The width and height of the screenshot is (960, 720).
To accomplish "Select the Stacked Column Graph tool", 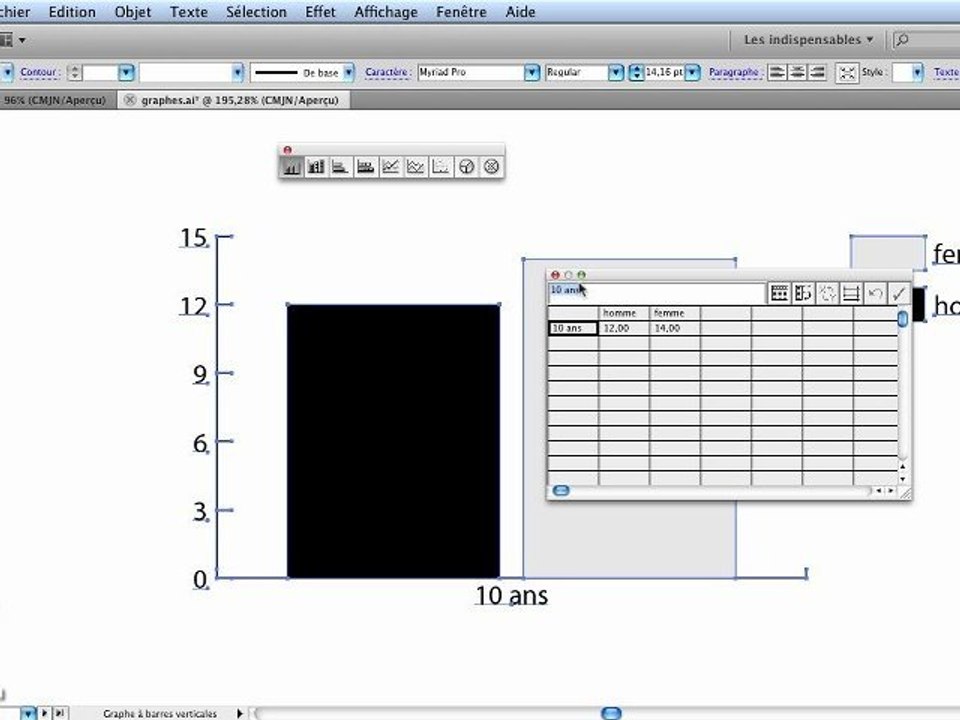I will click(316, 167).
